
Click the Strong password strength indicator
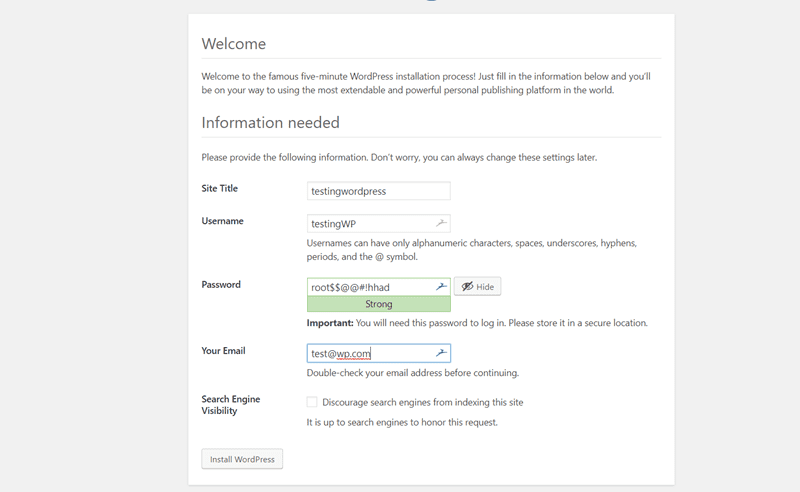tap(379, 304)
